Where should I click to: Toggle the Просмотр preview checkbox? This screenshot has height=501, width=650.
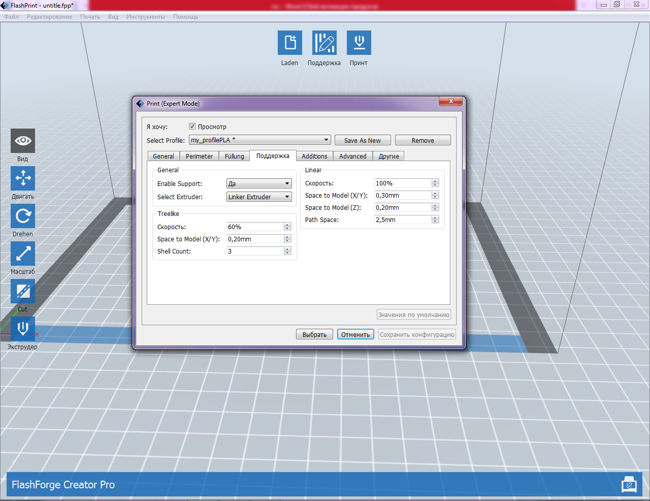tap(192, 127)
